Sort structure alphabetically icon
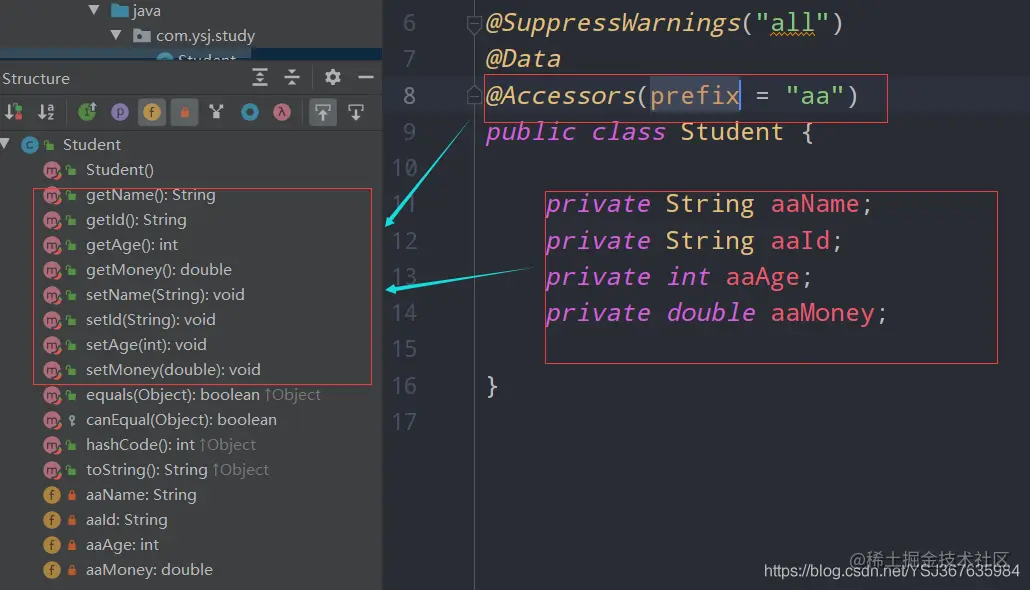Image resolution: width=1030 pixels, height=590 pixels. (46, 112)
